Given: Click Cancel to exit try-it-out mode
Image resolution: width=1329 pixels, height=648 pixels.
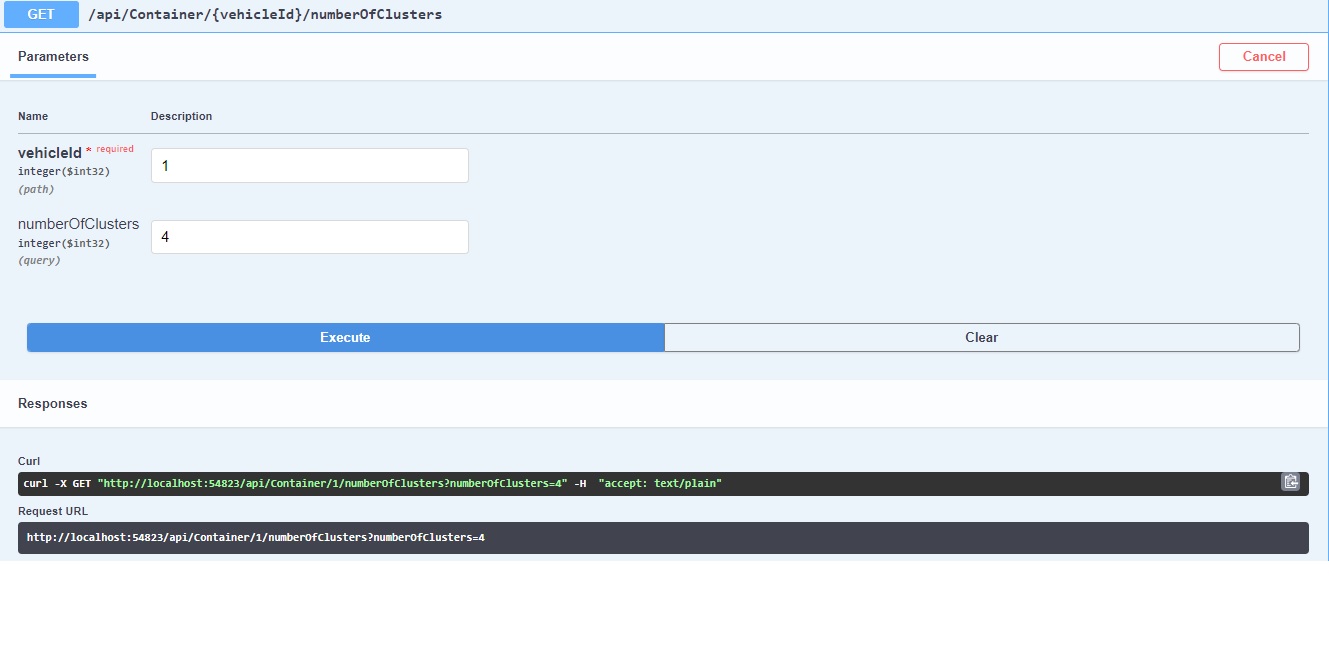Looking at the screenshot, I should pyautogui.click(x=1263, y=56).
